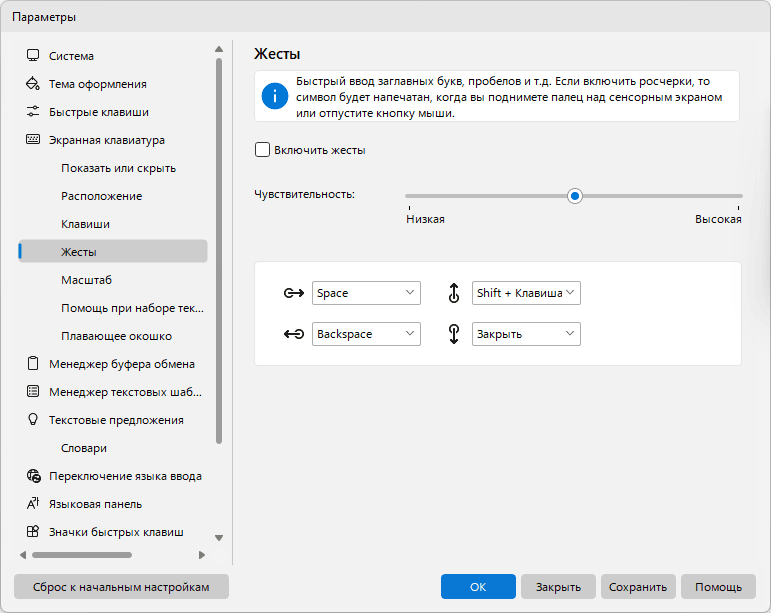
Task: Open the Space gesture dropdown
Action: click(x=366, y=293)
